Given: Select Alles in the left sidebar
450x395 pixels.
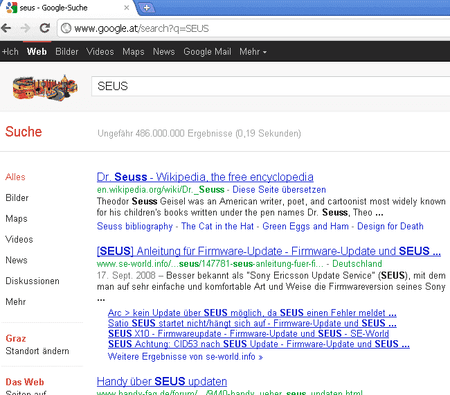Looking at the screenshot, I should point(15,177).
